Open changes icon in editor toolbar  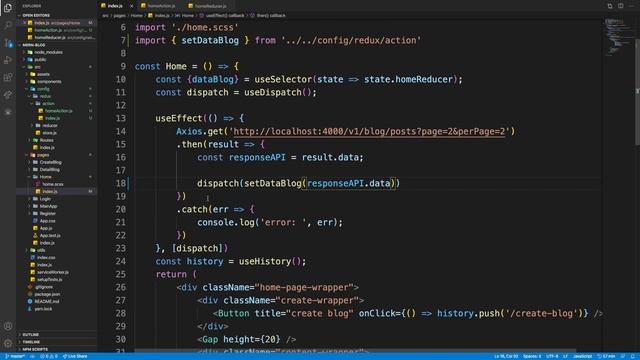tap(610, 6)
